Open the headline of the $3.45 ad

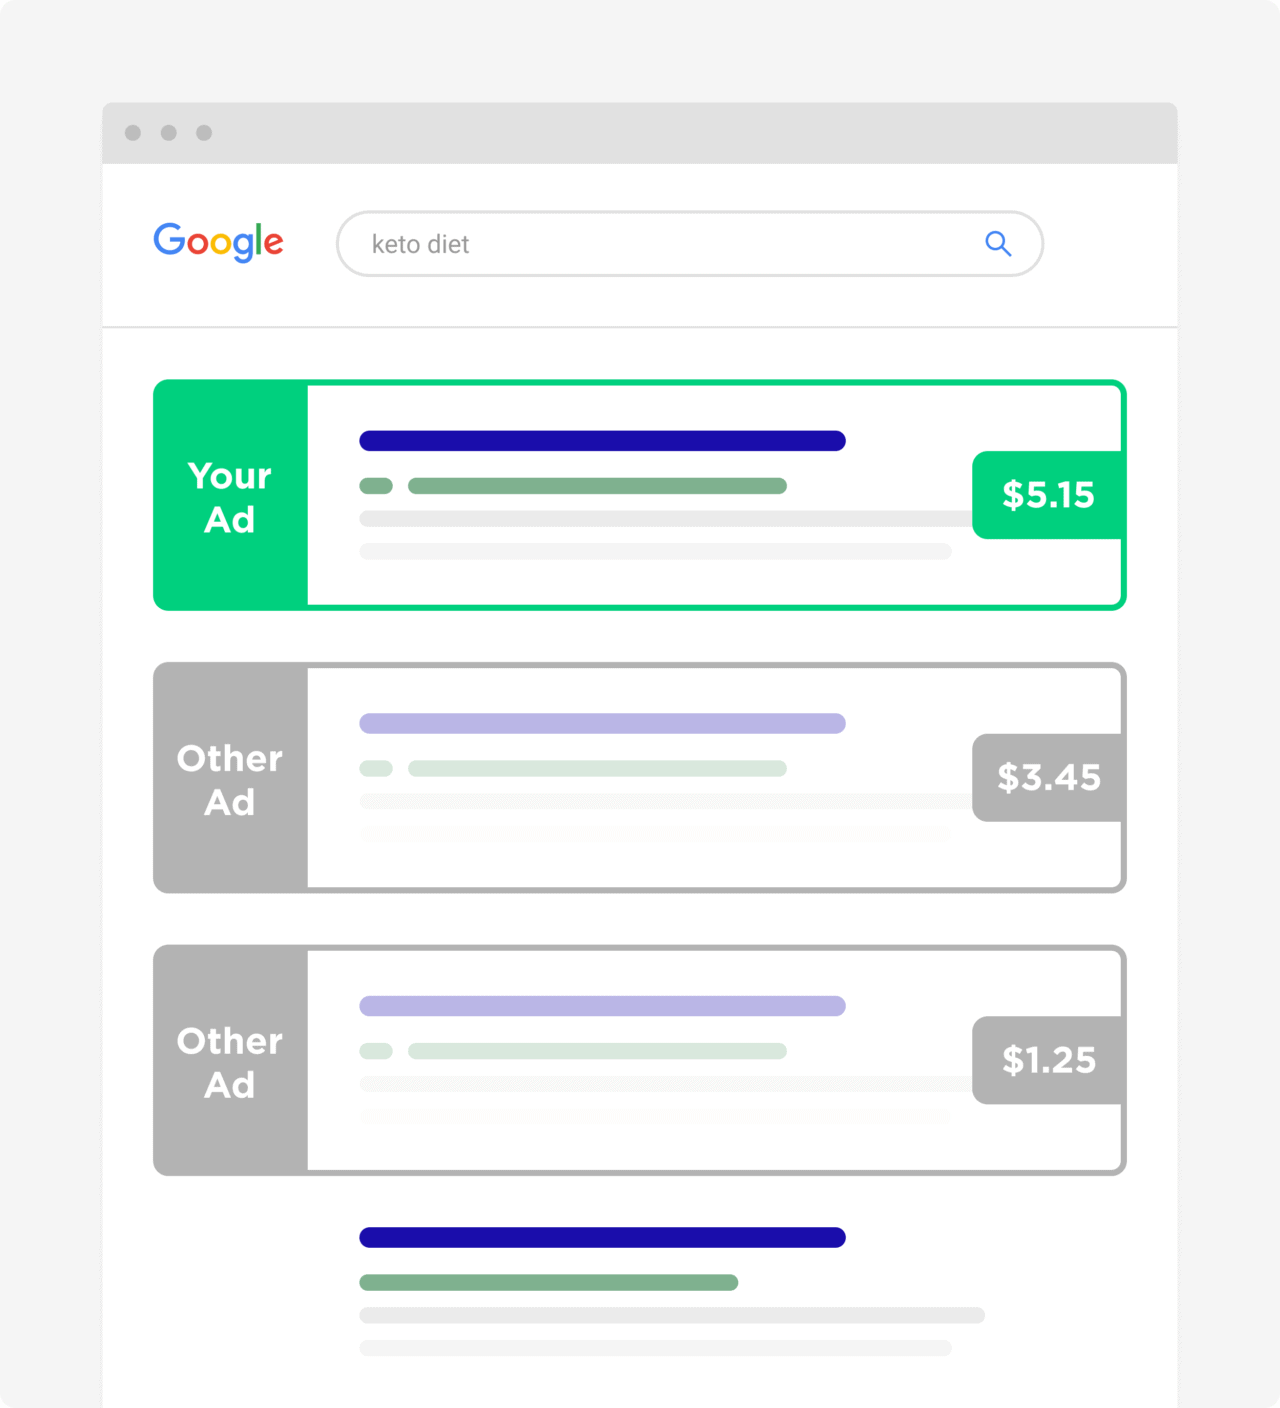[x=602, y=723]
